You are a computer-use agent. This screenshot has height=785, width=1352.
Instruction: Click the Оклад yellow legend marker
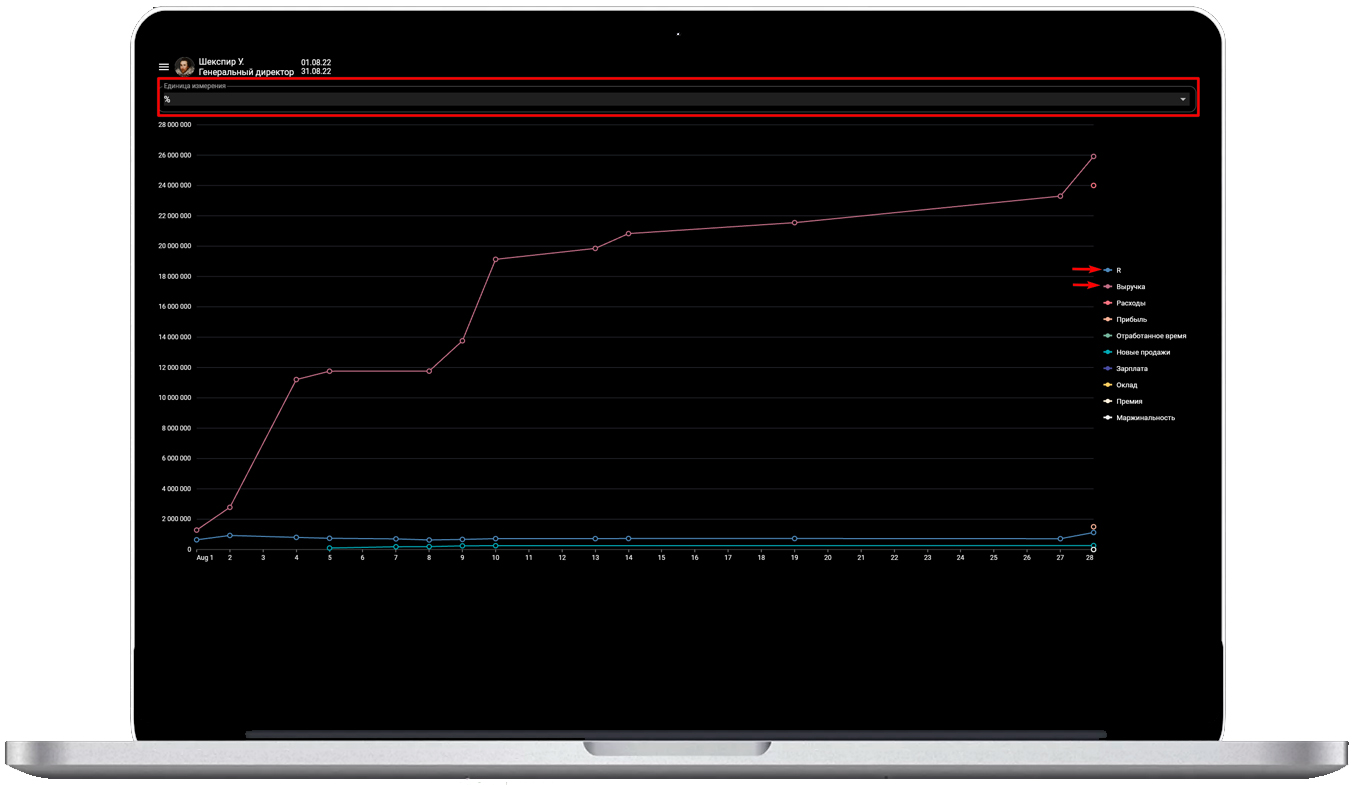pos(1107,385)
